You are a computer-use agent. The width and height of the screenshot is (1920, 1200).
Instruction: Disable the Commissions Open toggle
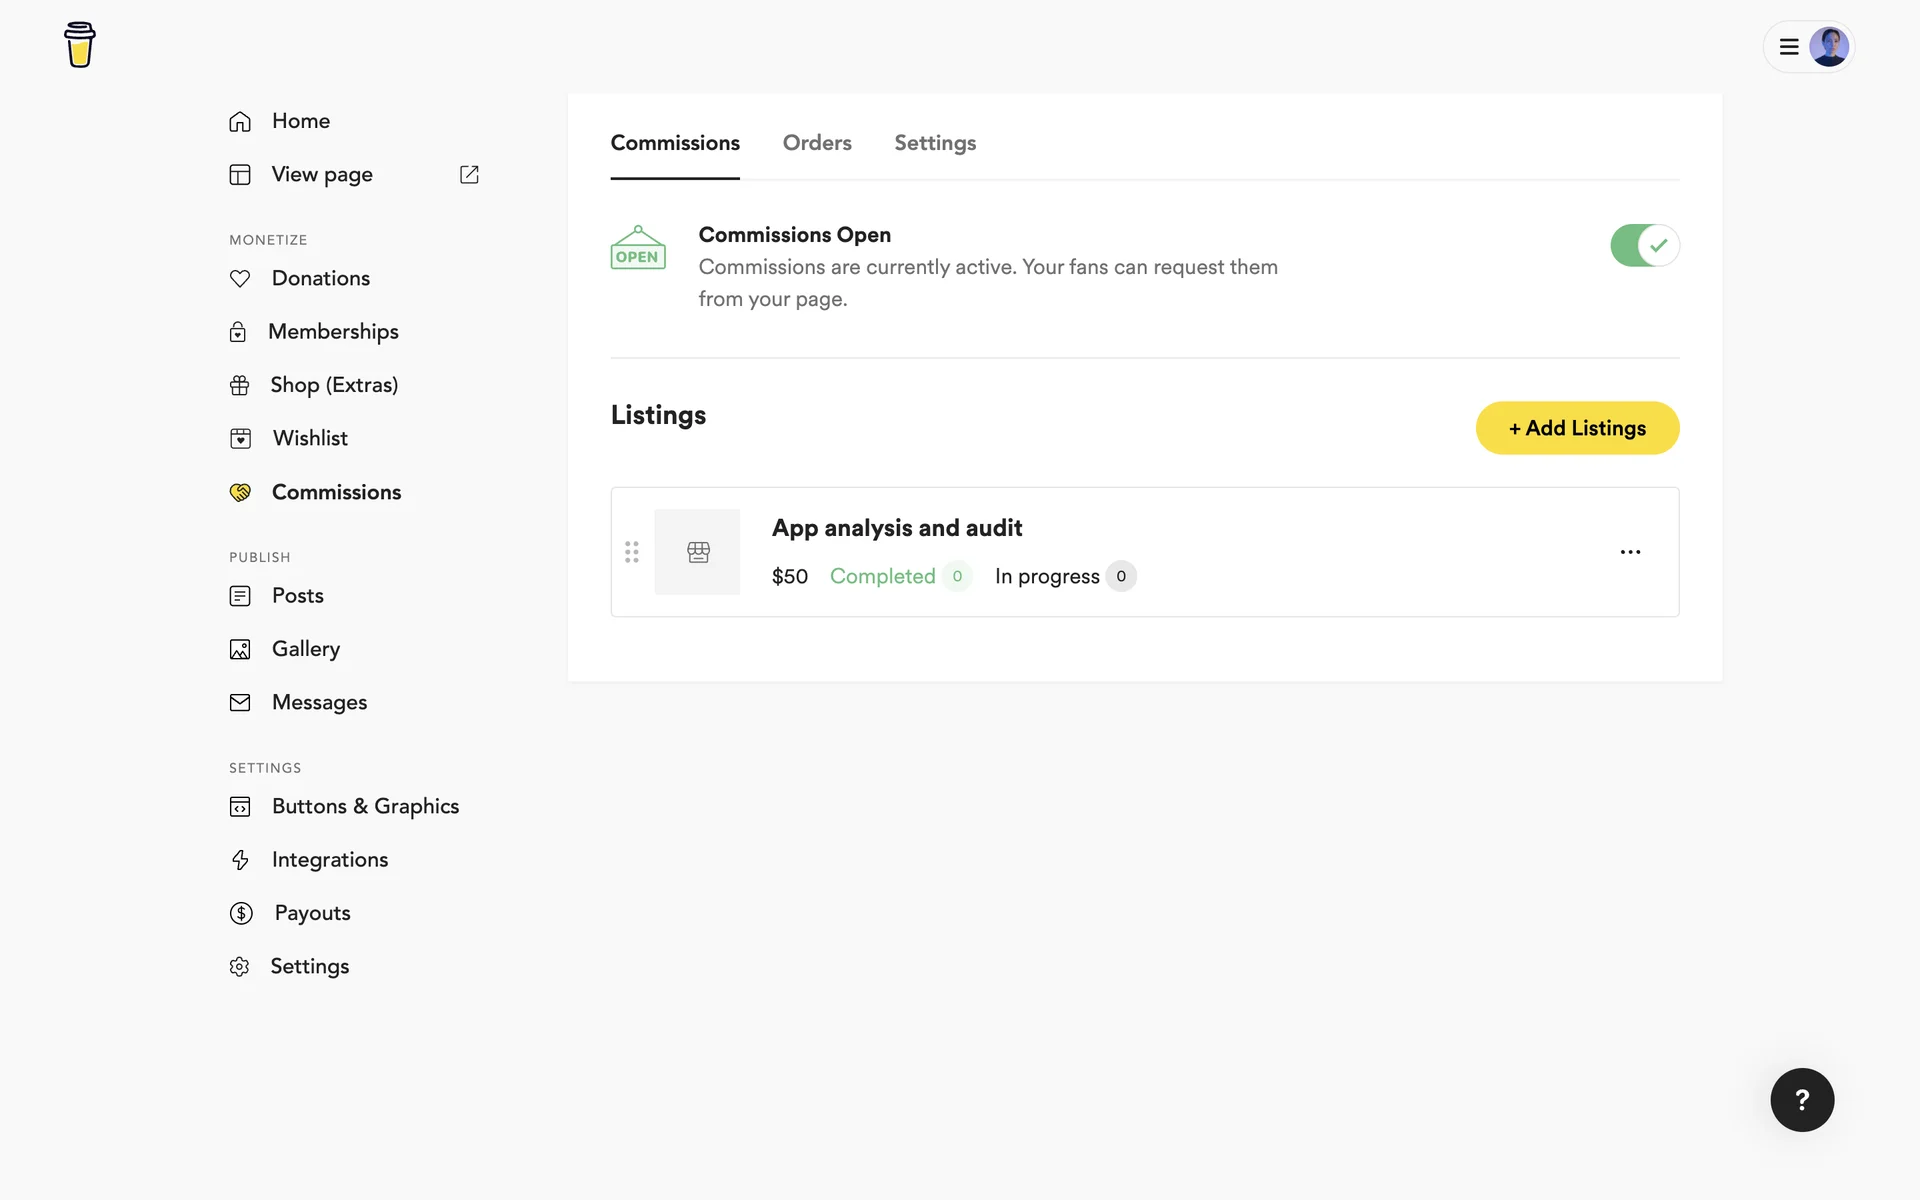1644,245
